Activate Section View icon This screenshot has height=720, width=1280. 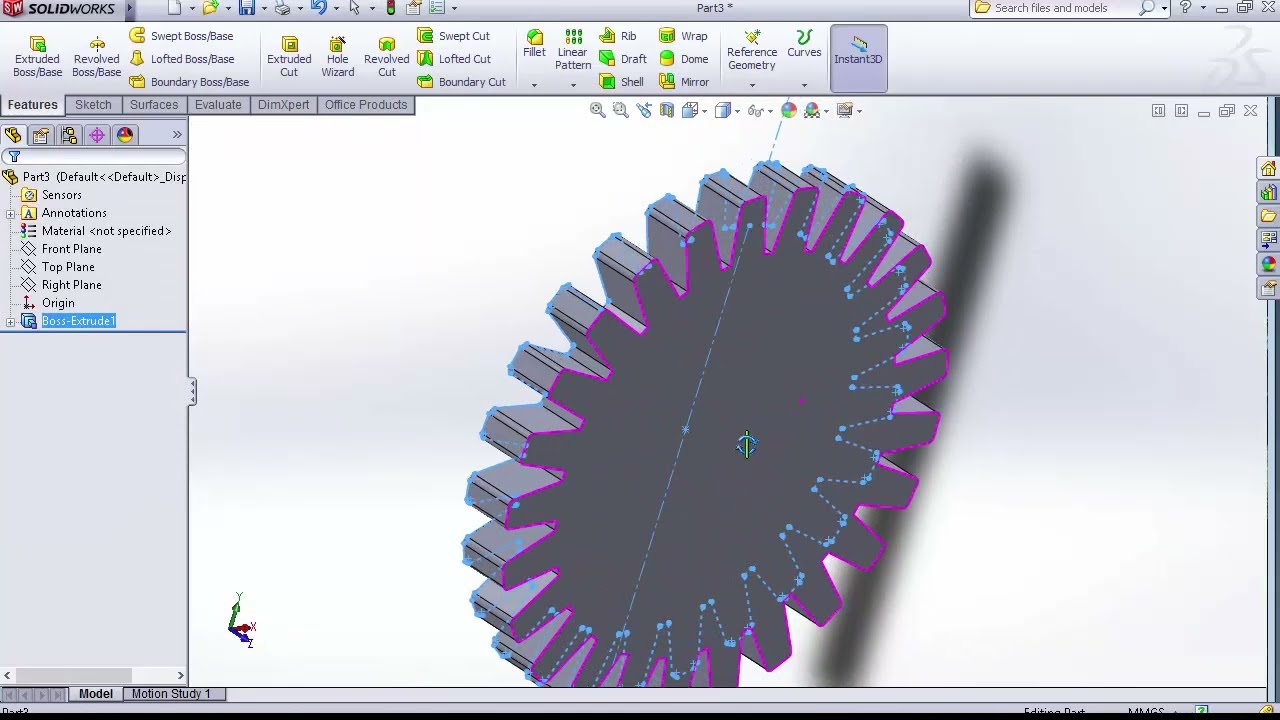(666, 111)
